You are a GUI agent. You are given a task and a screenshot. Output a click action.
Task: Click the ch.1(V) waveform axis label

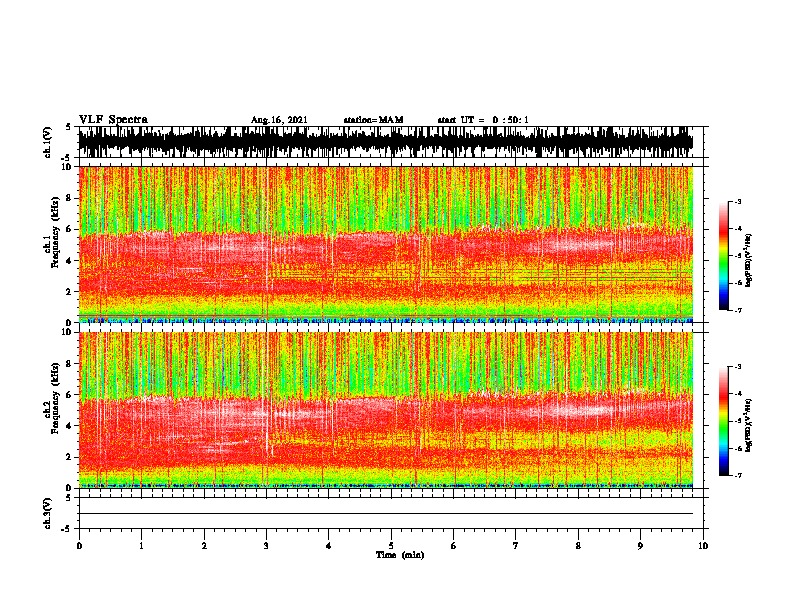pyautogui.click(x=47, y=142)
